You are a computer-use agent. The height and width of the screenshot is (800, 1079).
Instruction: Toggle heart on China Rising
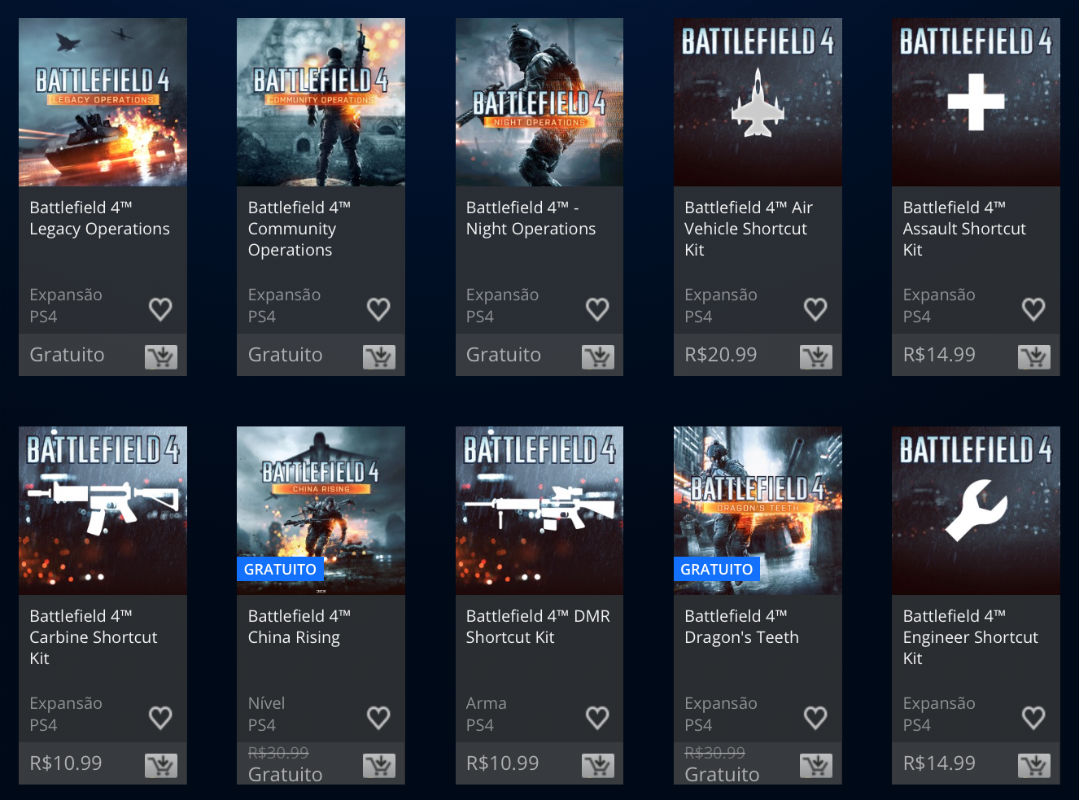pyautogui.click(x=378, y=717)
